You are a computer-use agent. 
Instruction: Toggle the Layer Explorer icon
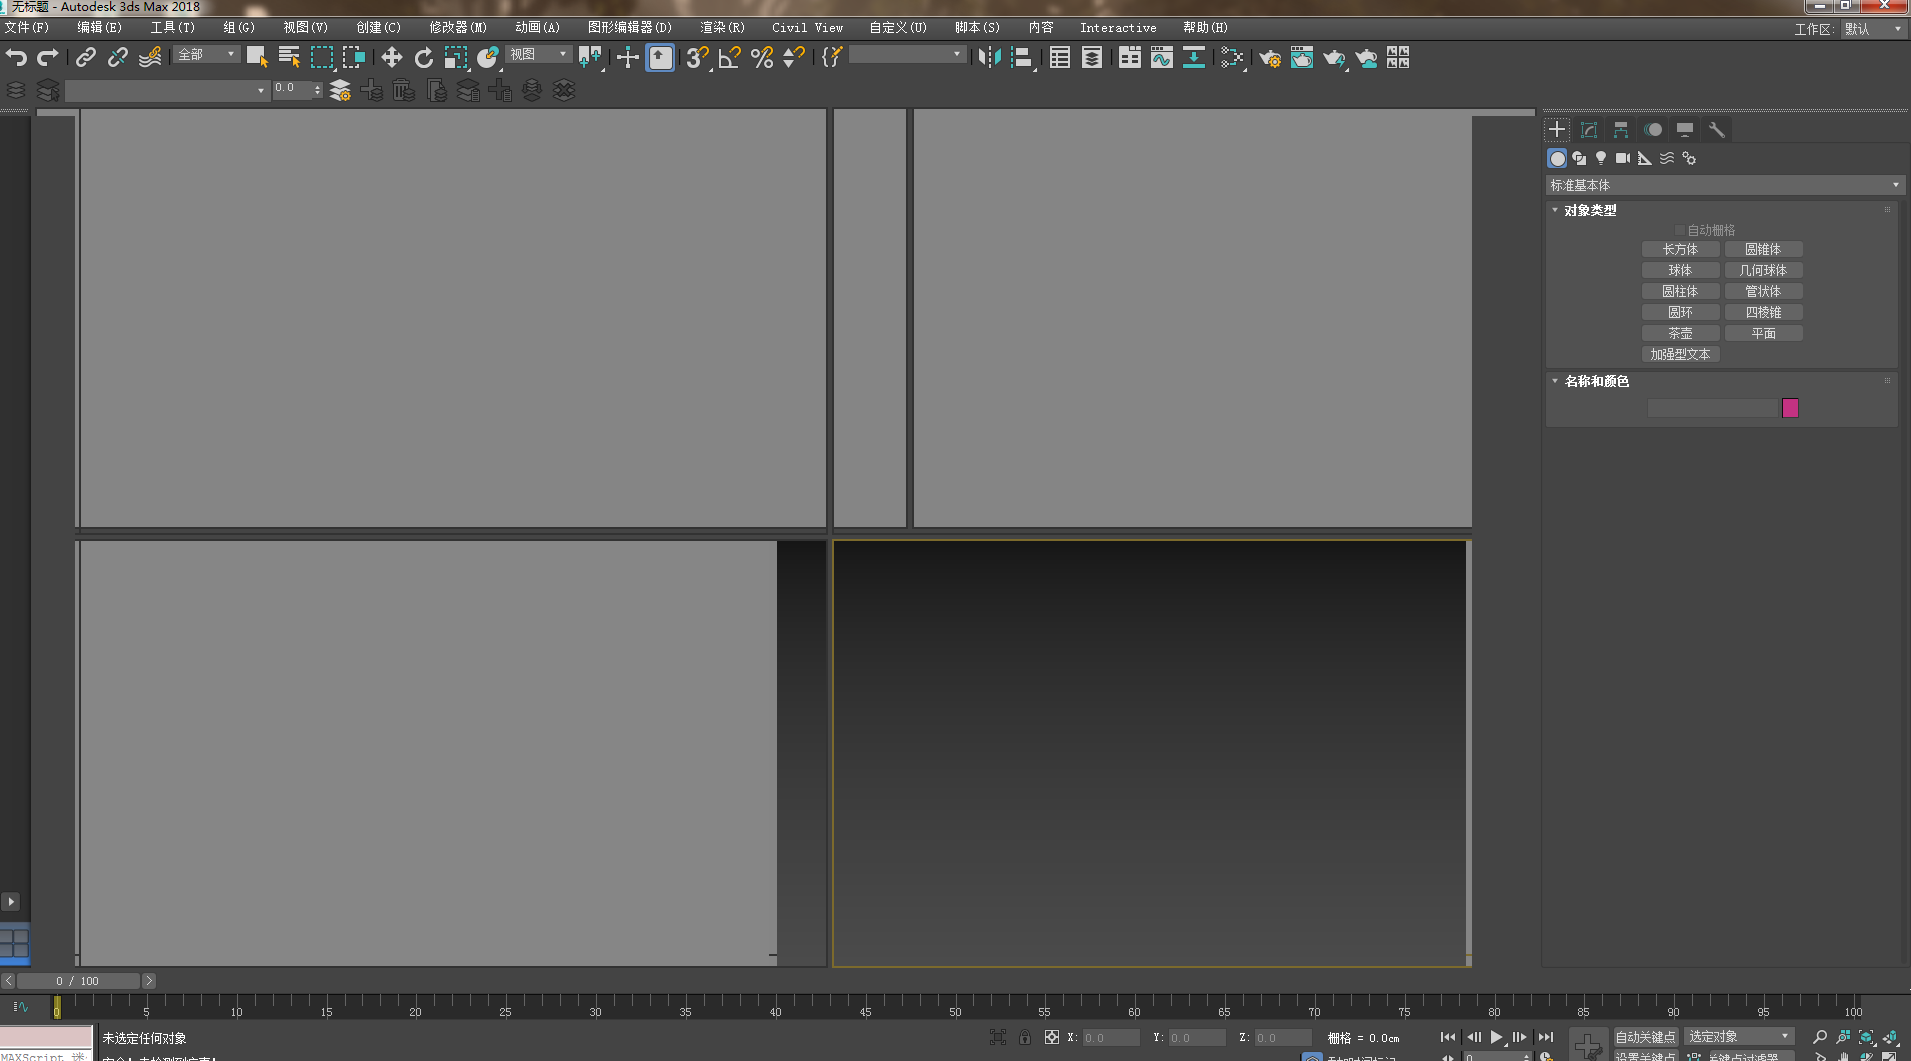coord(1092,57)
